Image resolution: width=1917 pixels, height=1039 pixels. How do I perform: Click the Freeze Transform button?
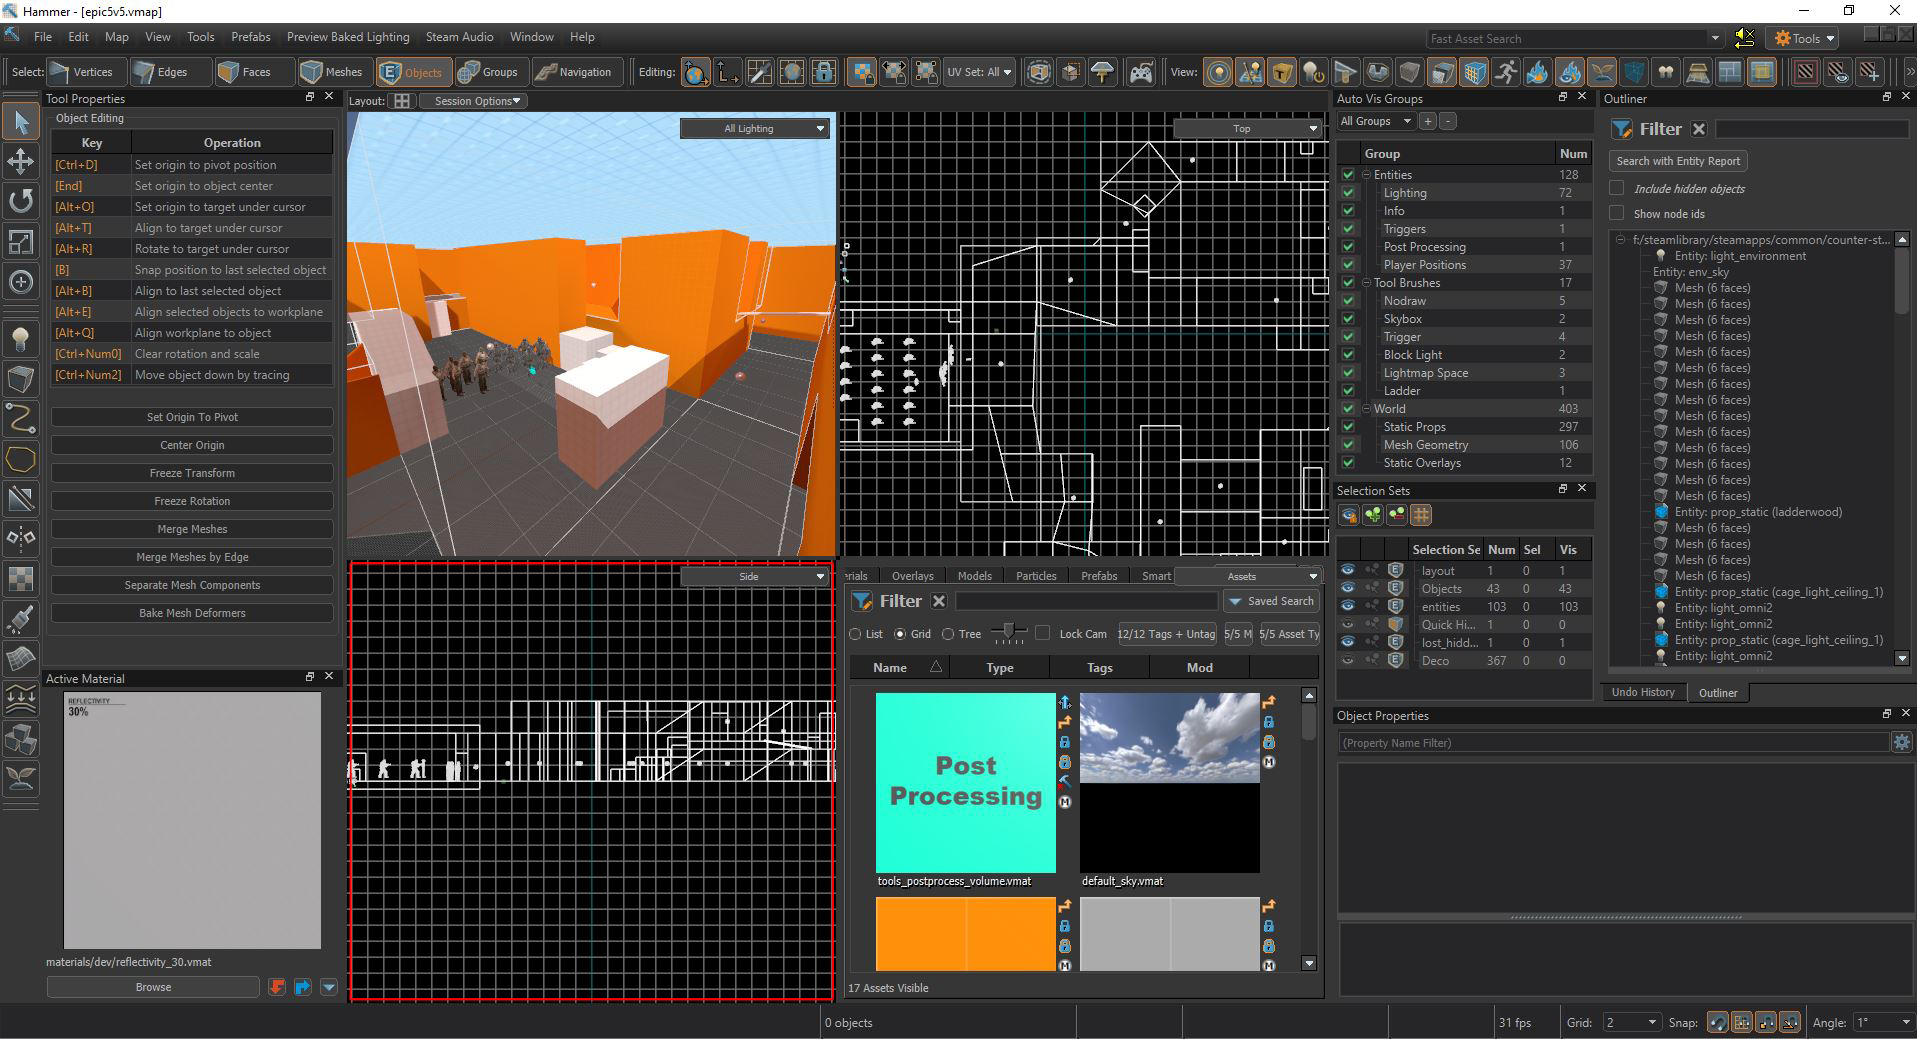click(x=192, y=473)
